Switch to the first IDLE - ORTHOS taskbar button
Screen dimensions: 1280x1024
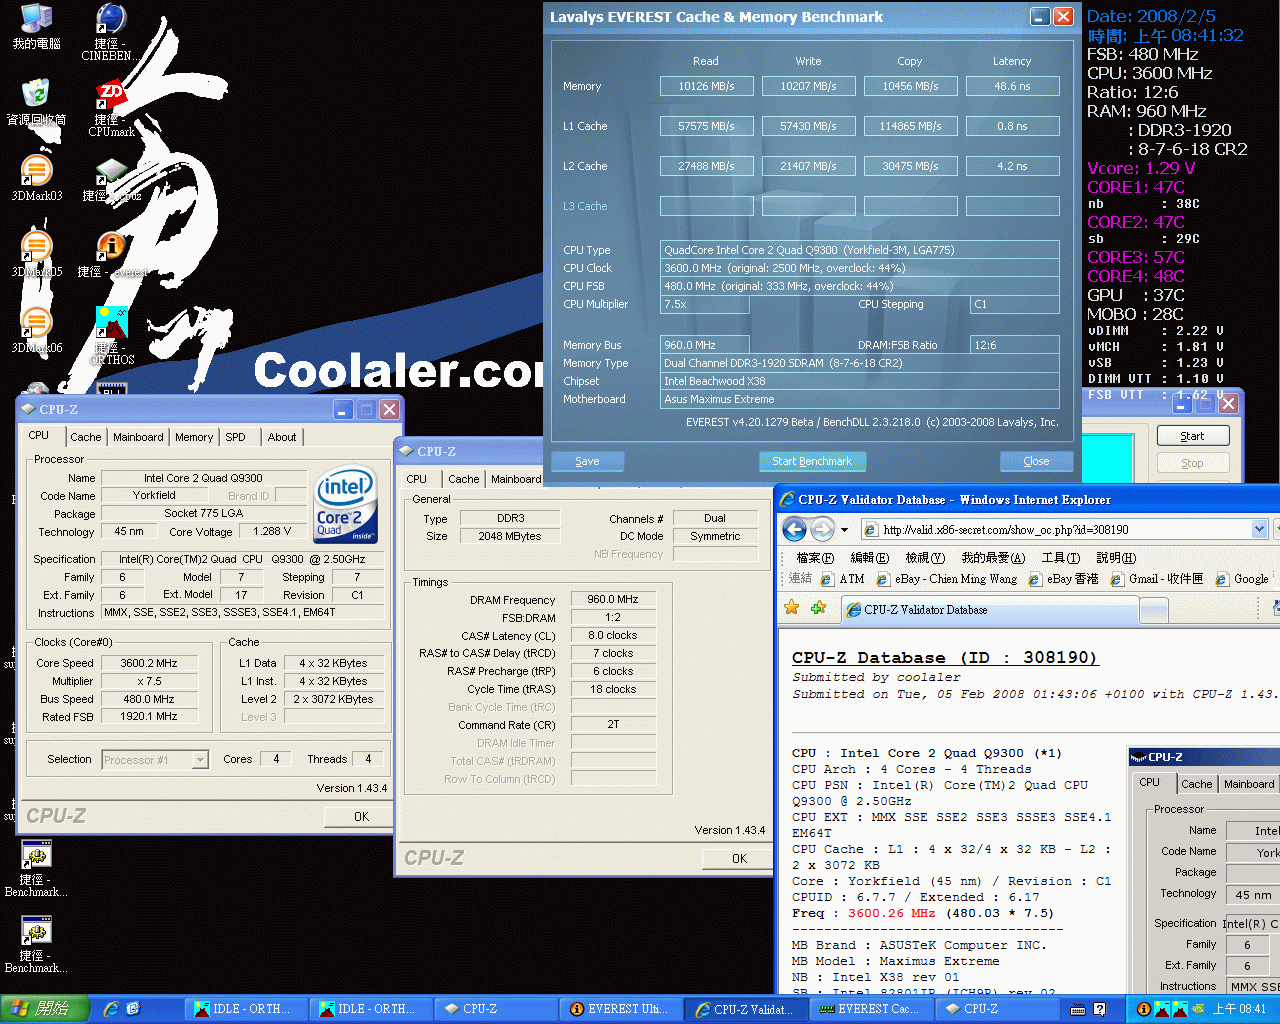(x=245, y=1009)
